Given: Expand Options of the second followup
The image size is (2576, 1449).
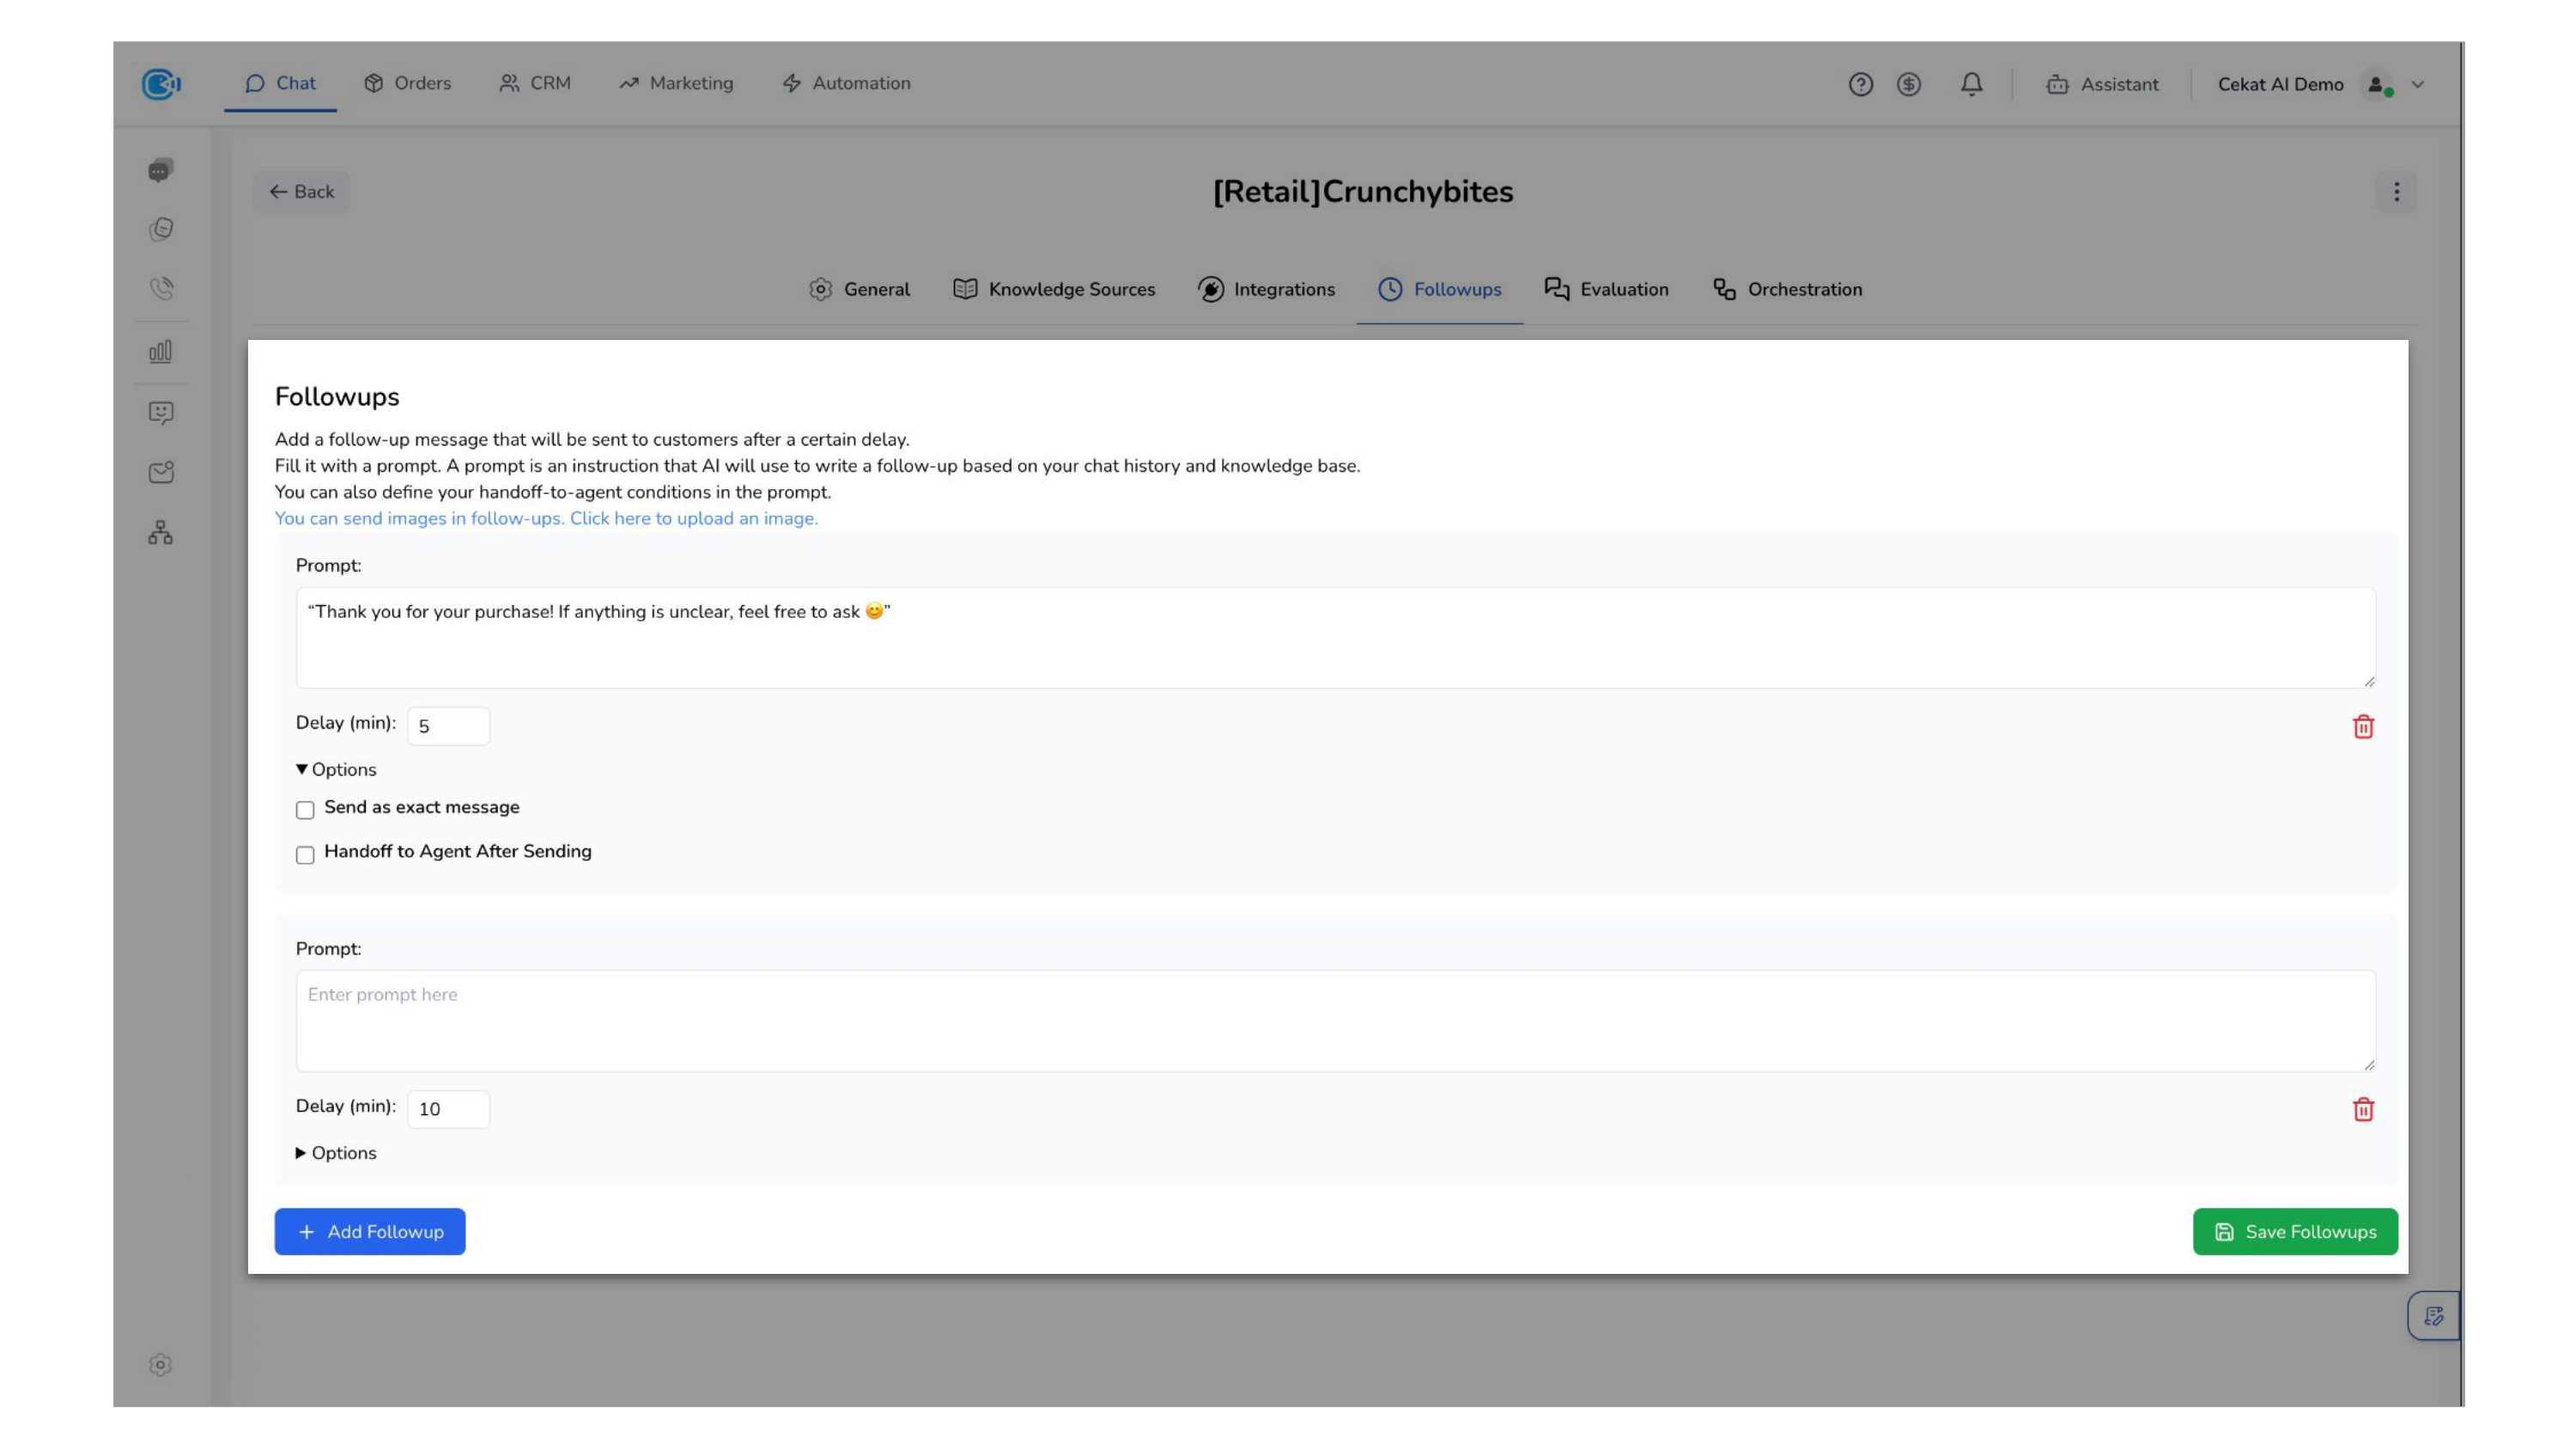Looking at the screenshot, I should (336, 1153).
